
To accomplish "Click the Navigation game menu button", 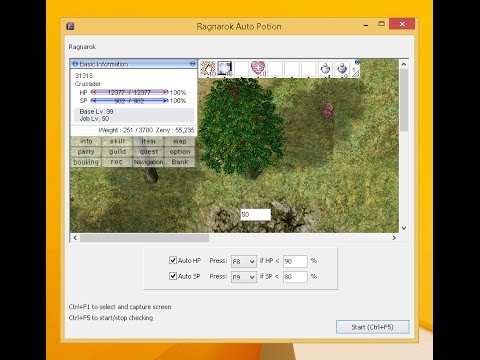I will (148, 162).
